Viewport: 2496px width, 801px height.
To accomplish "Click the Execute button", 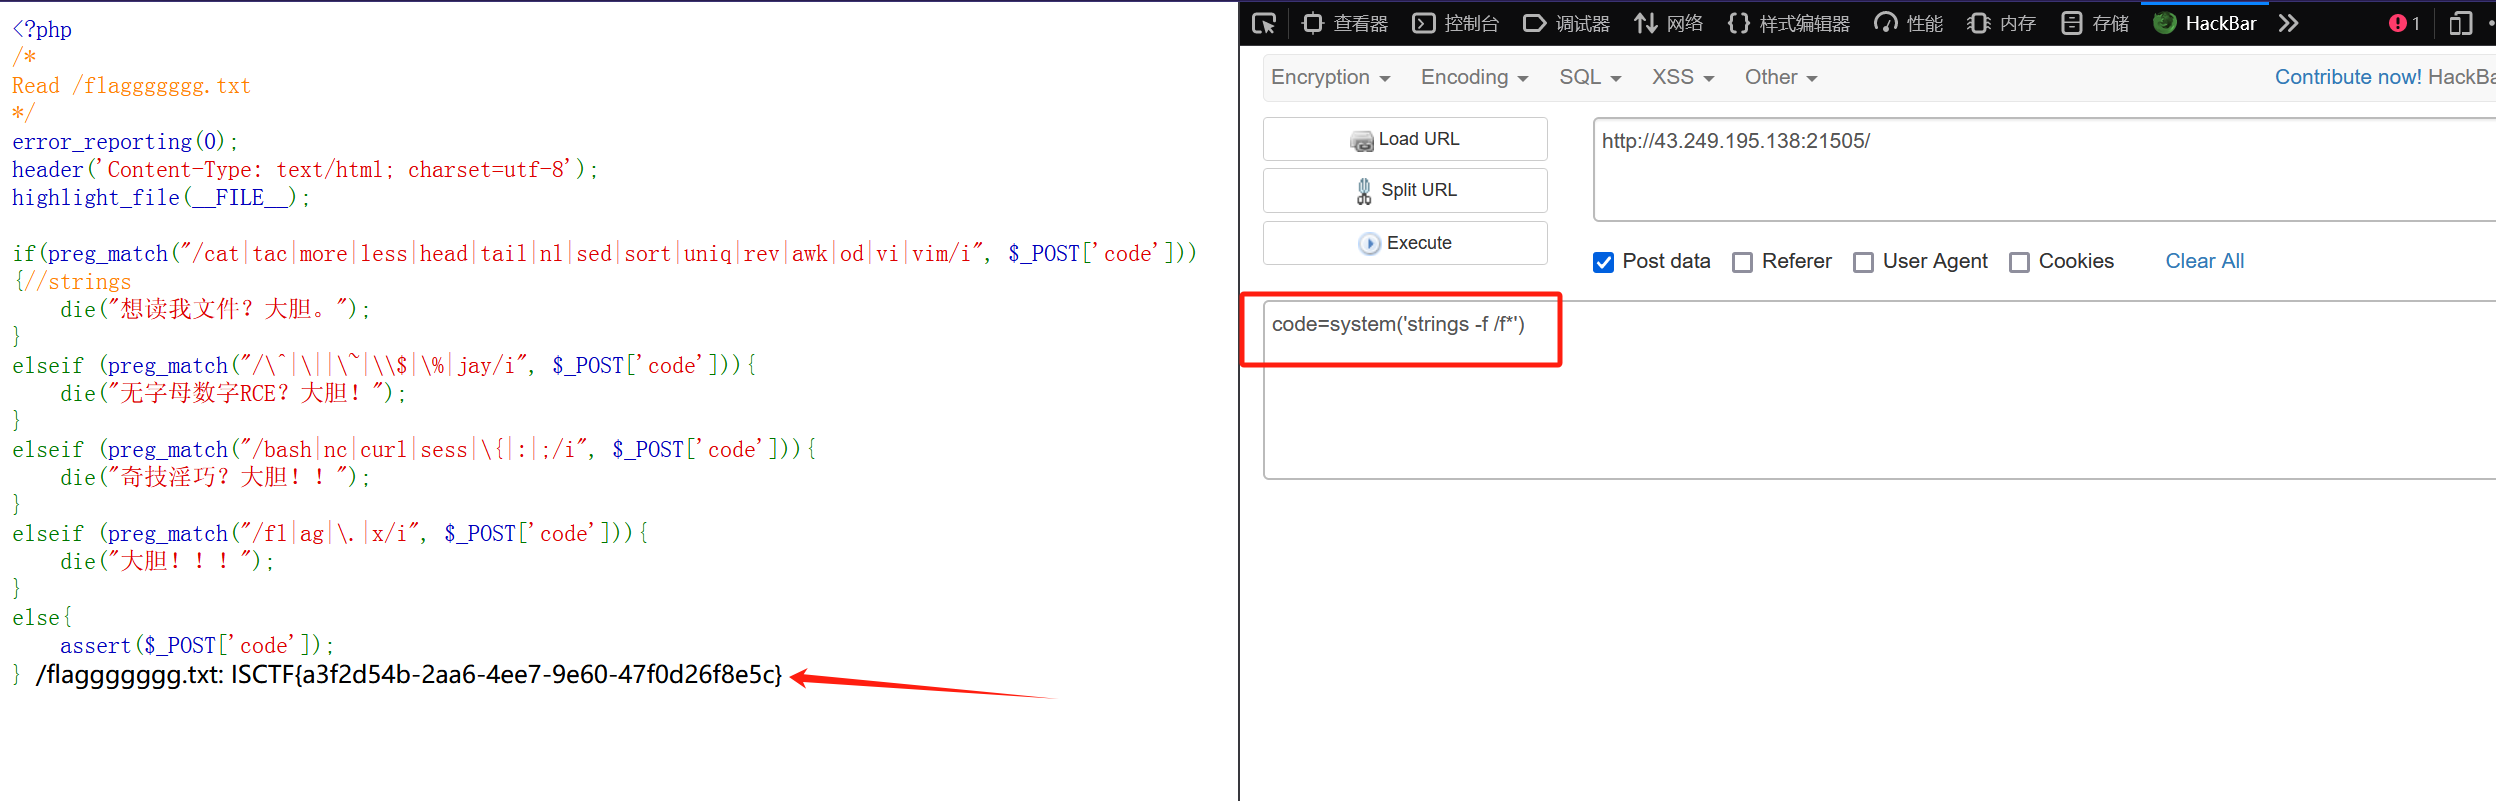I will pyautogui.click(x=1405, y=243).
